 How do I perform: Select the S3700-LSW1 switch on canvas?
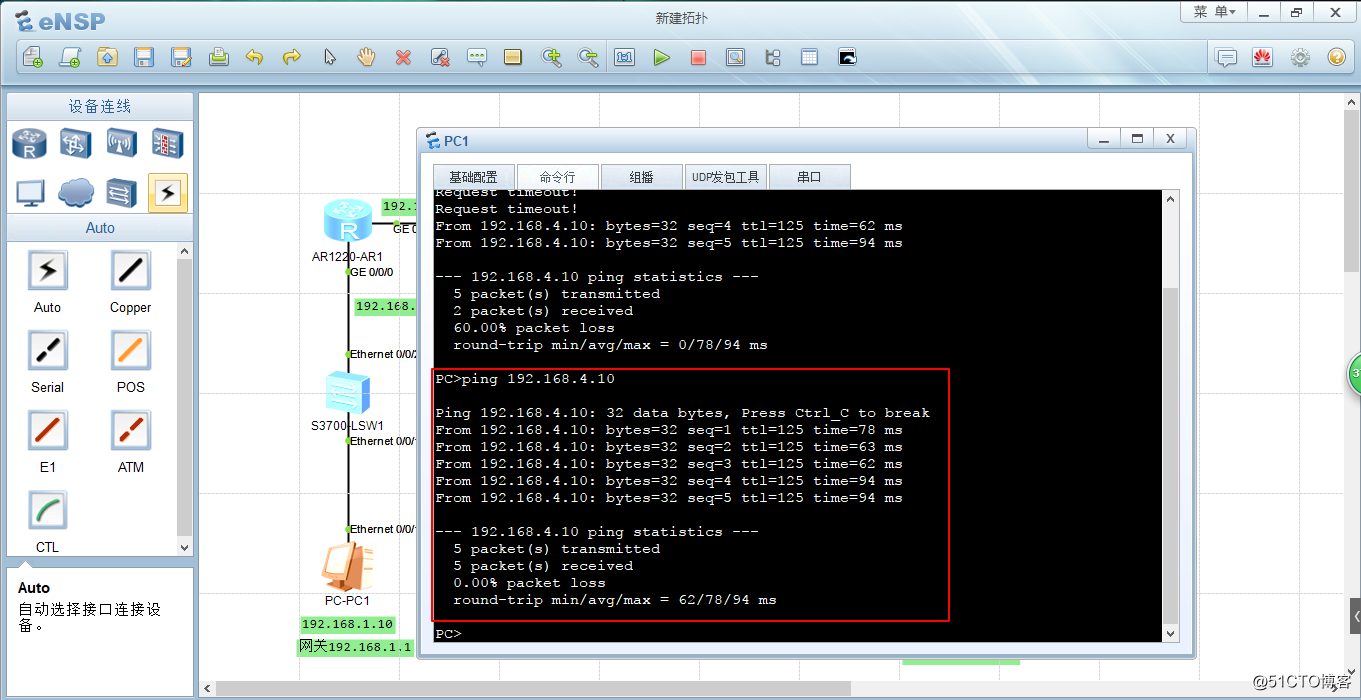pyautogui.click(x=347, y=393)
